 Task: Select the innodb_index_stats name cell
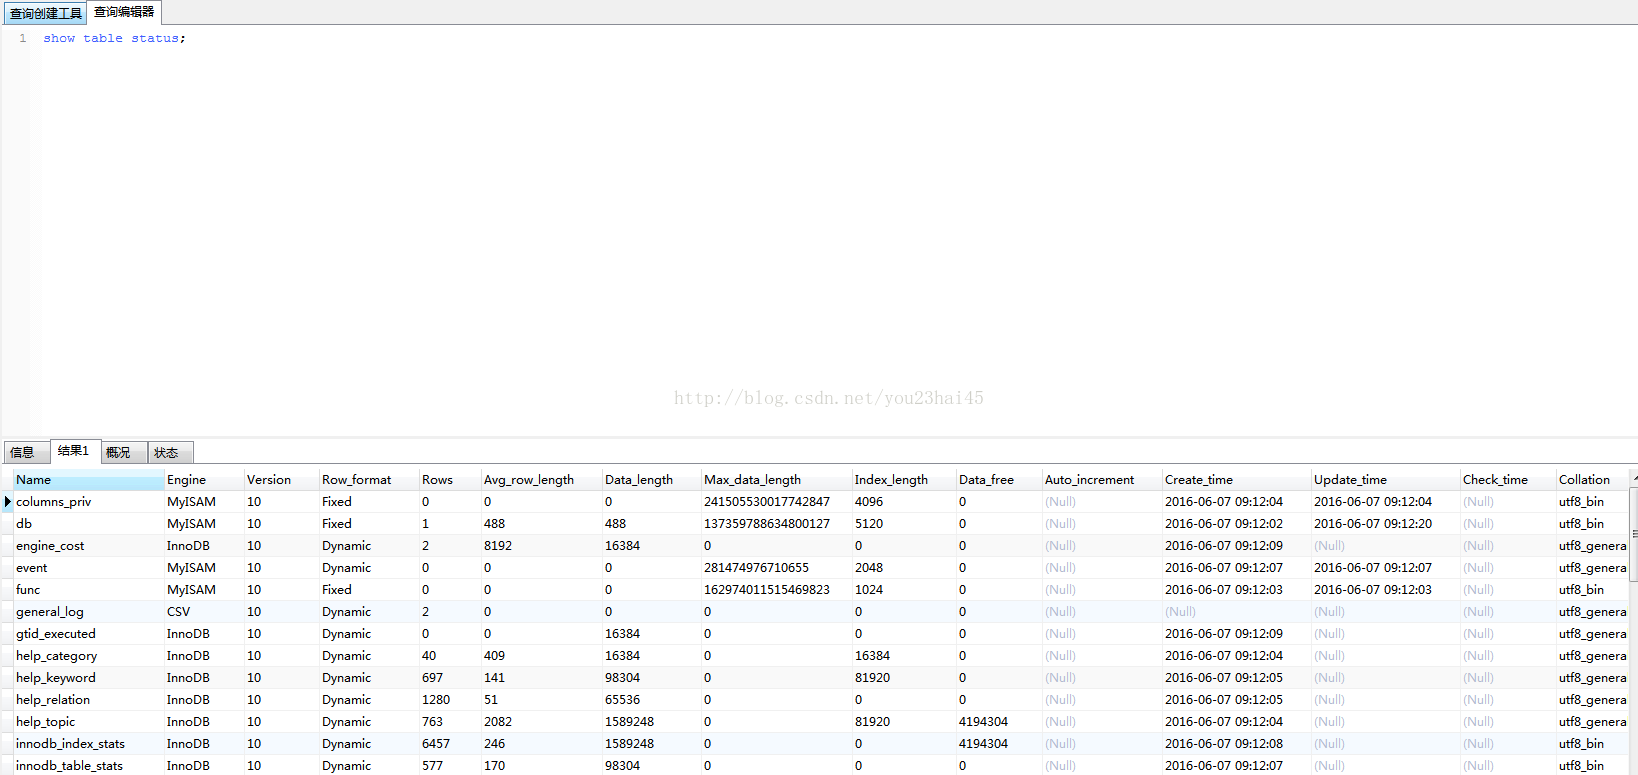pos(88,744)
